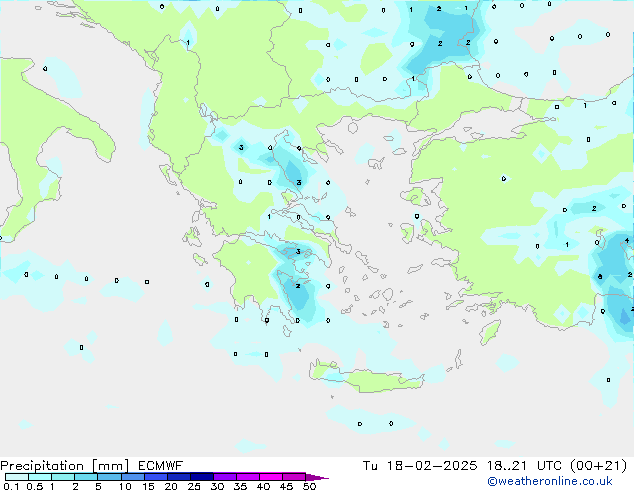Click the ECMWF model label
634x490 pixels.
coord(161,466)
